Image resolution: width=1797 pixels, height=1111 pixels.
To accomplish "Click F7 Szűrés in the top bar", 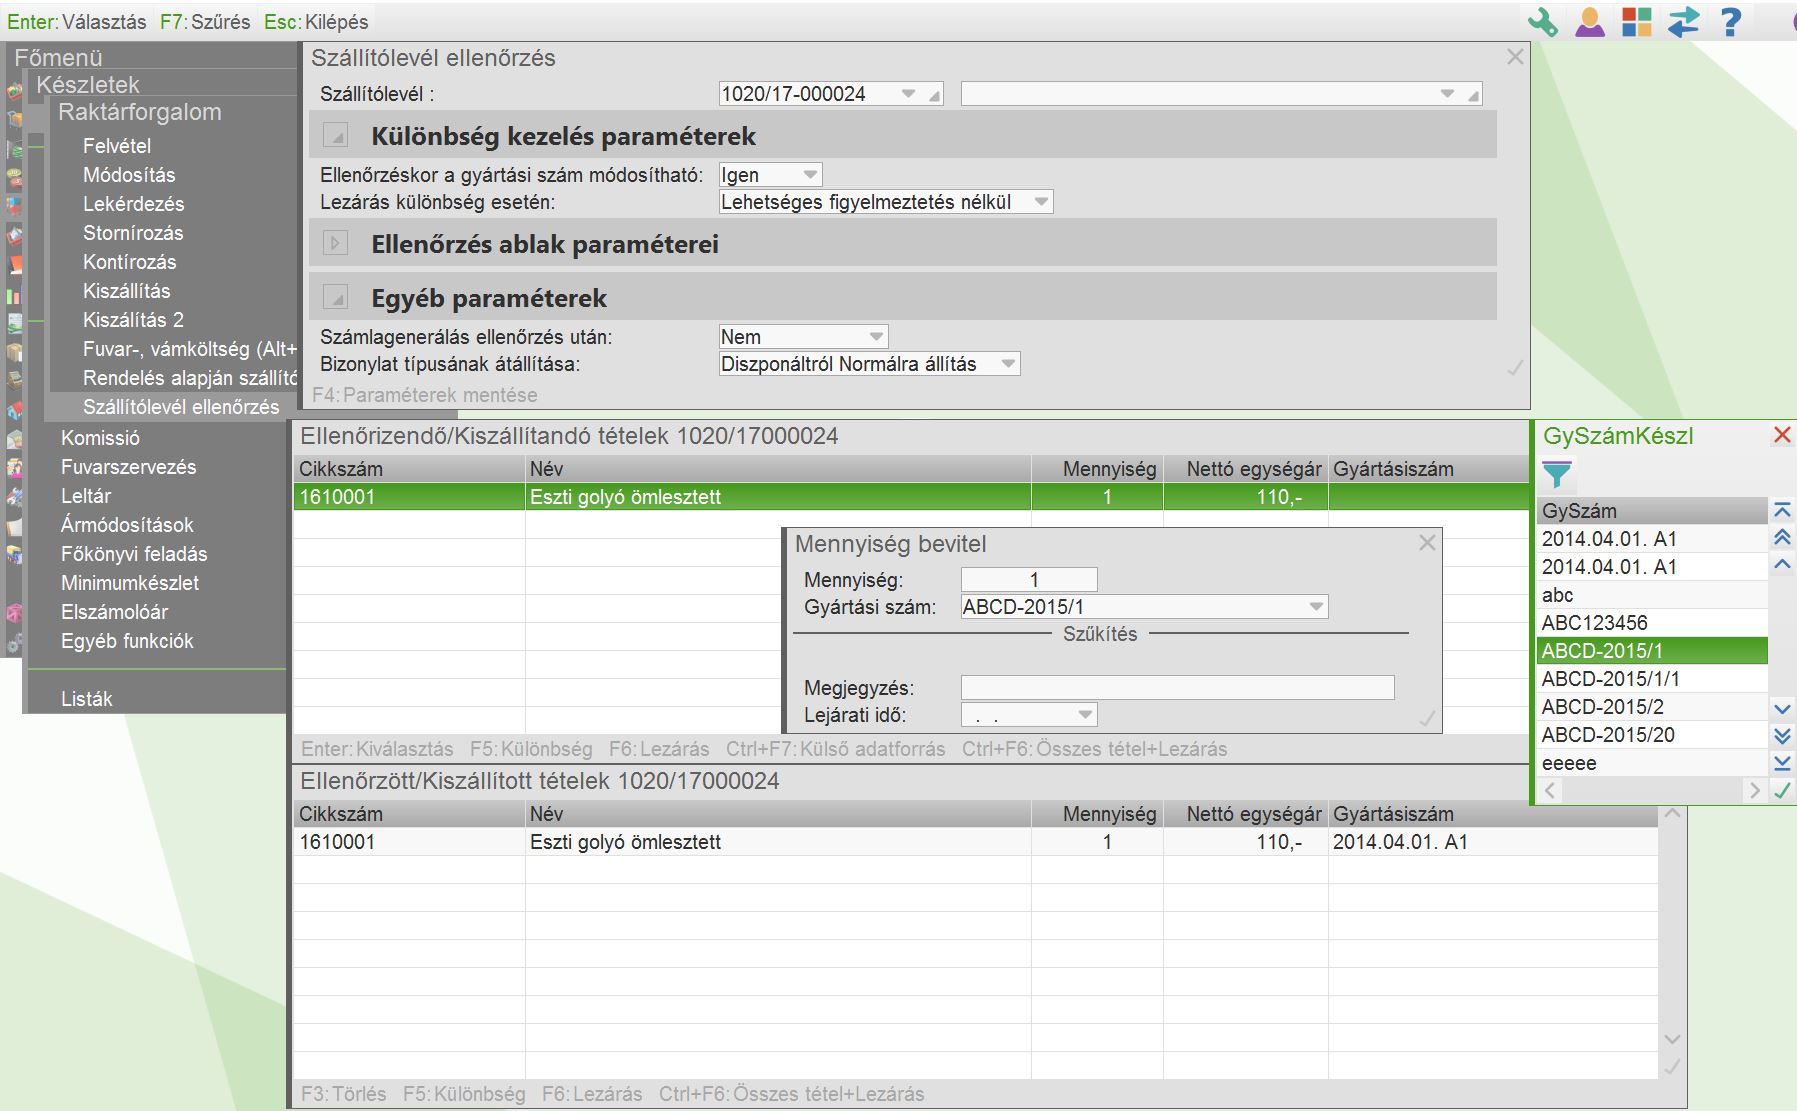I will click(205, 22).
